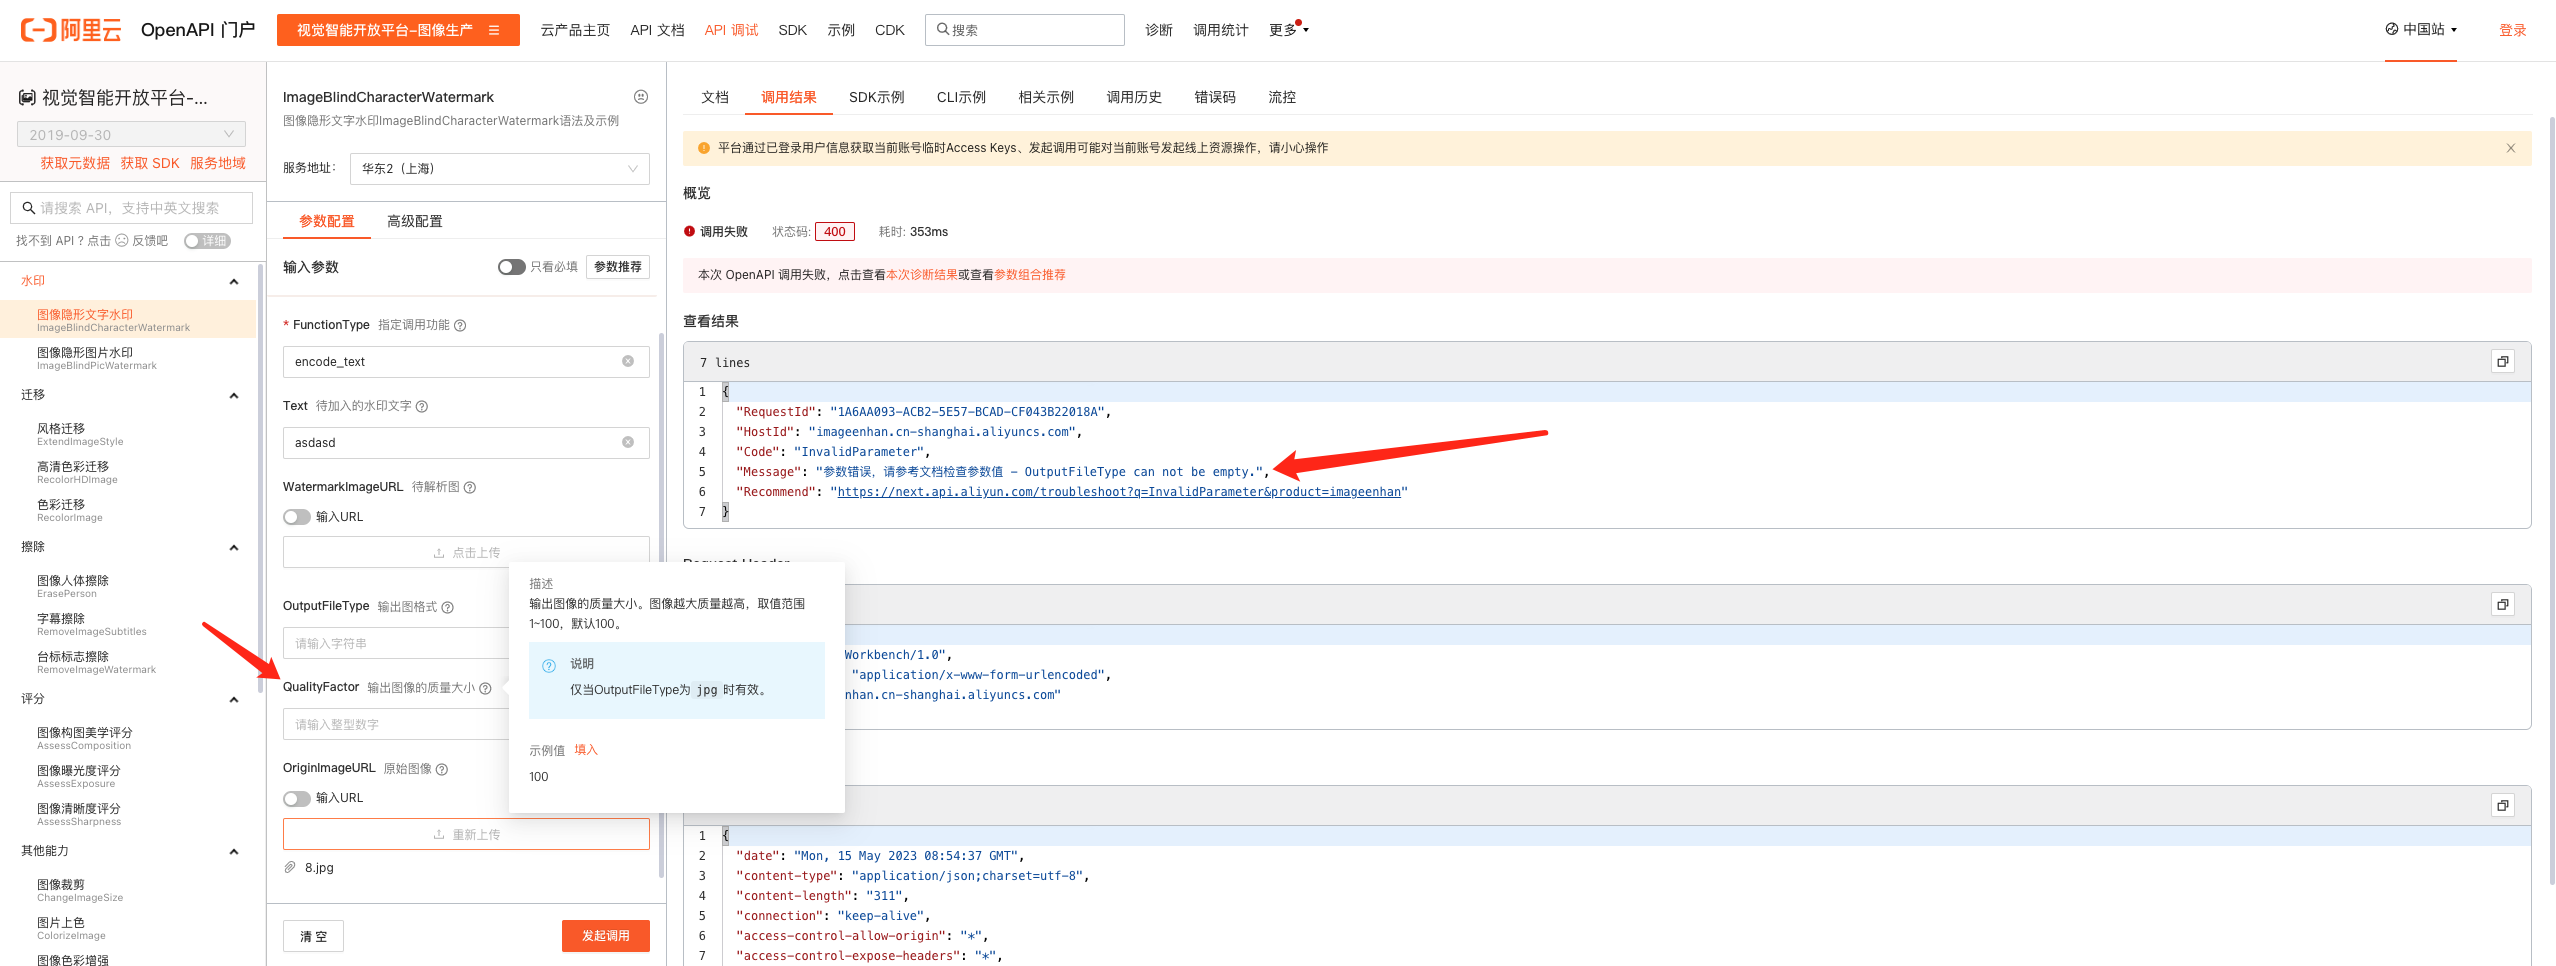This screenshot has height=966, width=2556.
Task: Open the Text parameter help icon
Action: 422,406
